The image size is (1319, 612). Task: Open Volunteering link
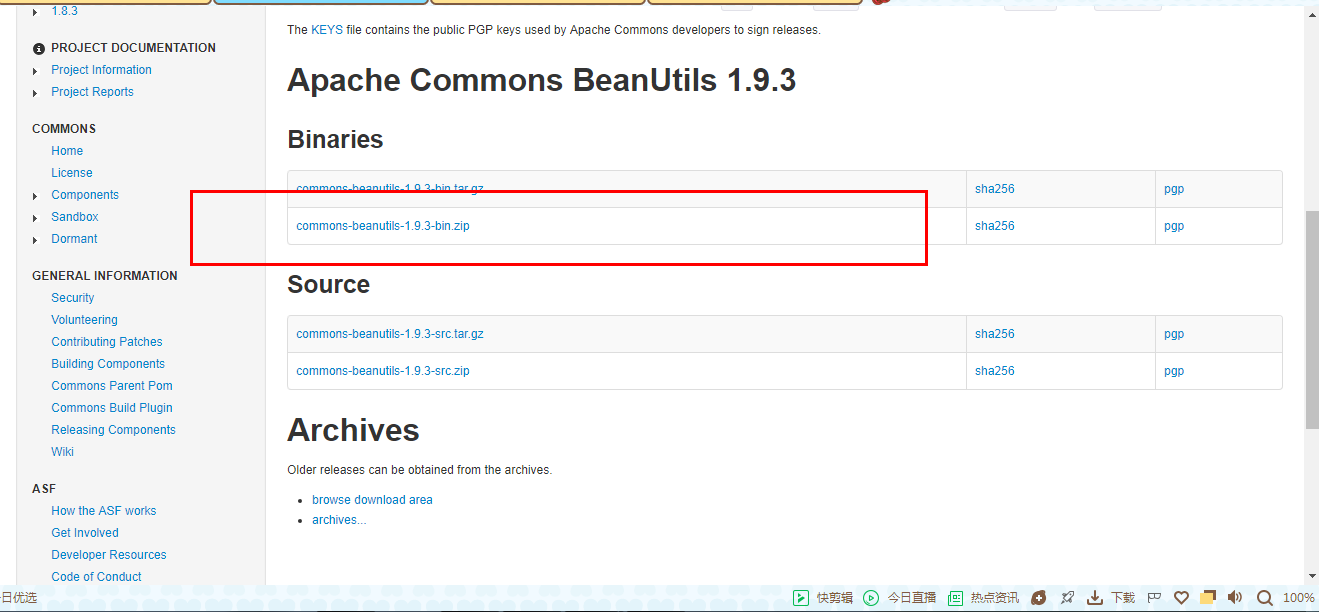click(84, 320)
